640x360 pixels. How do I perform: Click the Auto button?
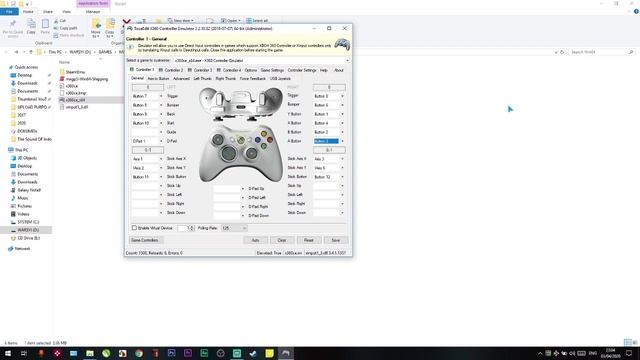click(256, 240)
